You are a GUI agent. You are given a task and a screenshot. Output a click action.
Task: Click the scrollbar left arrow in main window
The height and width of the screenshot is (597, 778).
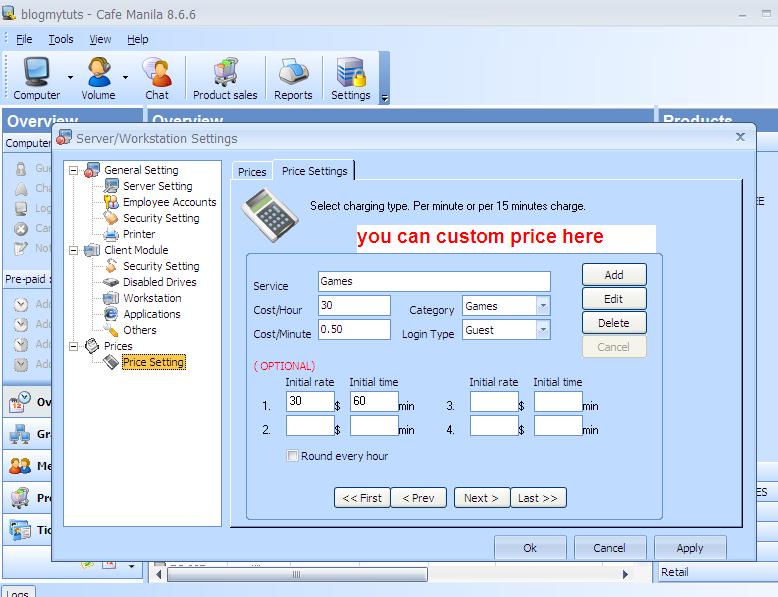tap(159, 575)
